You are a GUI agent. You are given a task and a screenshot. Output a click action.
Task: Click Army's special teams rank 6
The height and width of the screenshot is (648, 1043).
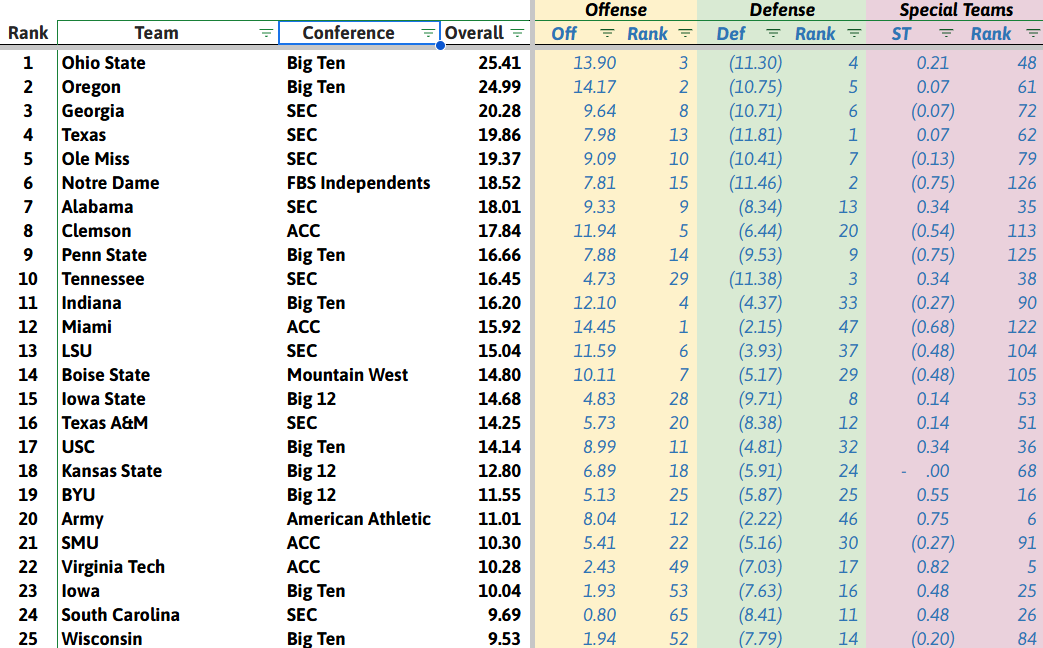[1032, 519]
